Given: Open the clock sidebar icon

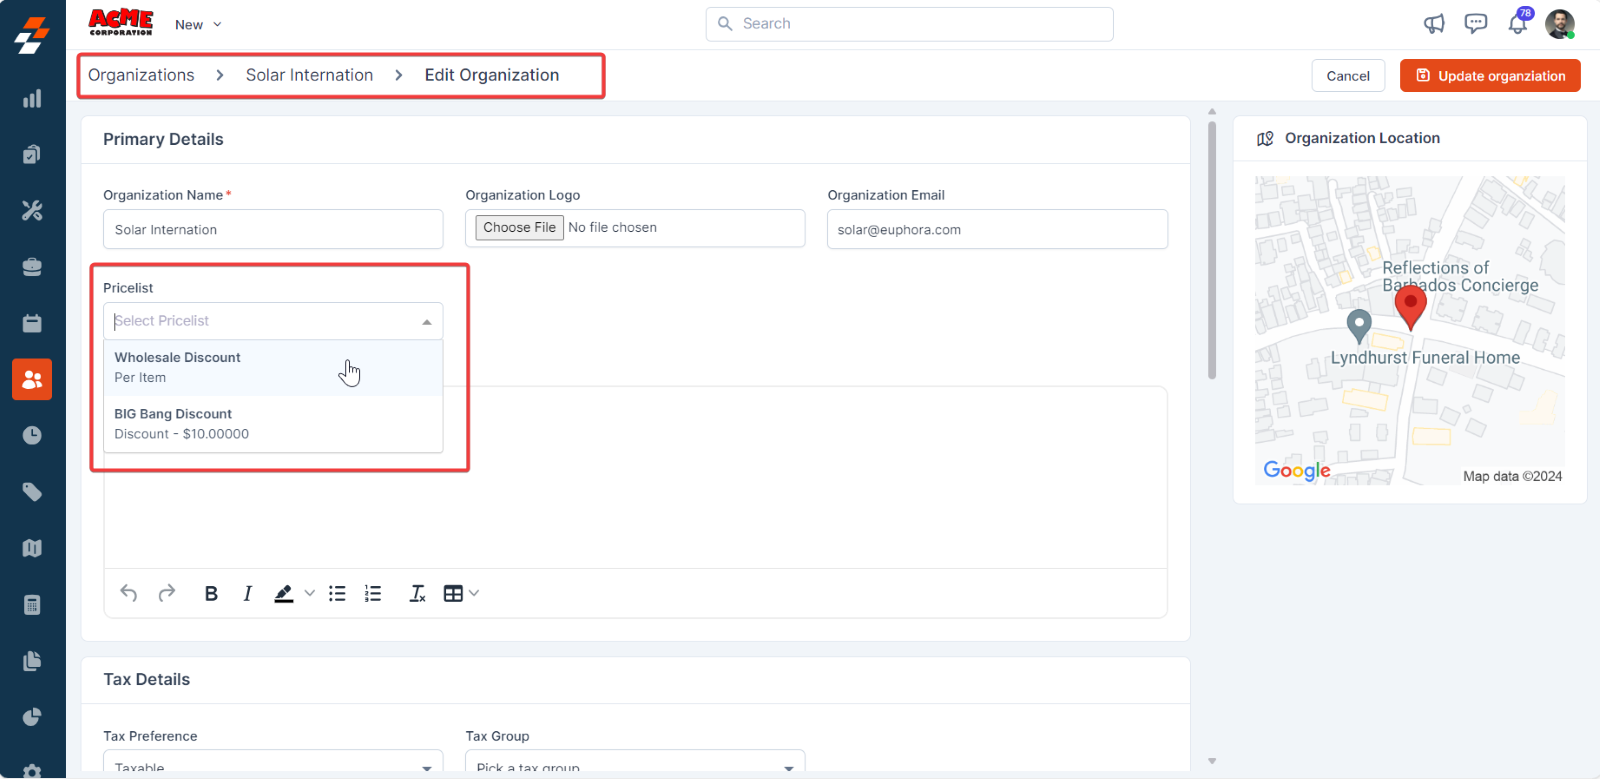Looking at the screenshot, I should 32,435.
